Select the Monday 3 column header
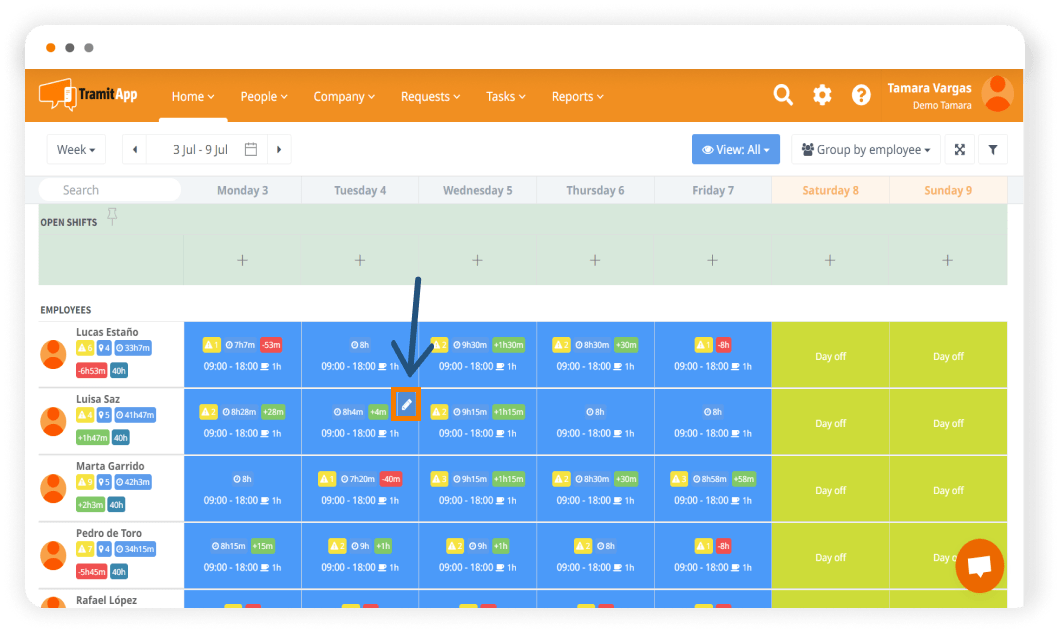1061x633 pixels. (x=242, y=190)
